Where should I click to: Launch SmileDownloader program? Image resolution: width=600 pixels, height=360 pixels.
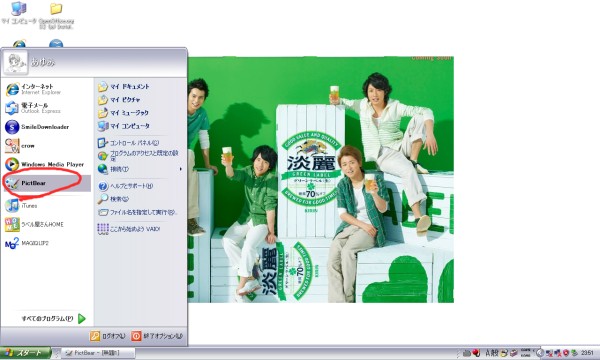pyautogui.click(x=47, y=127)
